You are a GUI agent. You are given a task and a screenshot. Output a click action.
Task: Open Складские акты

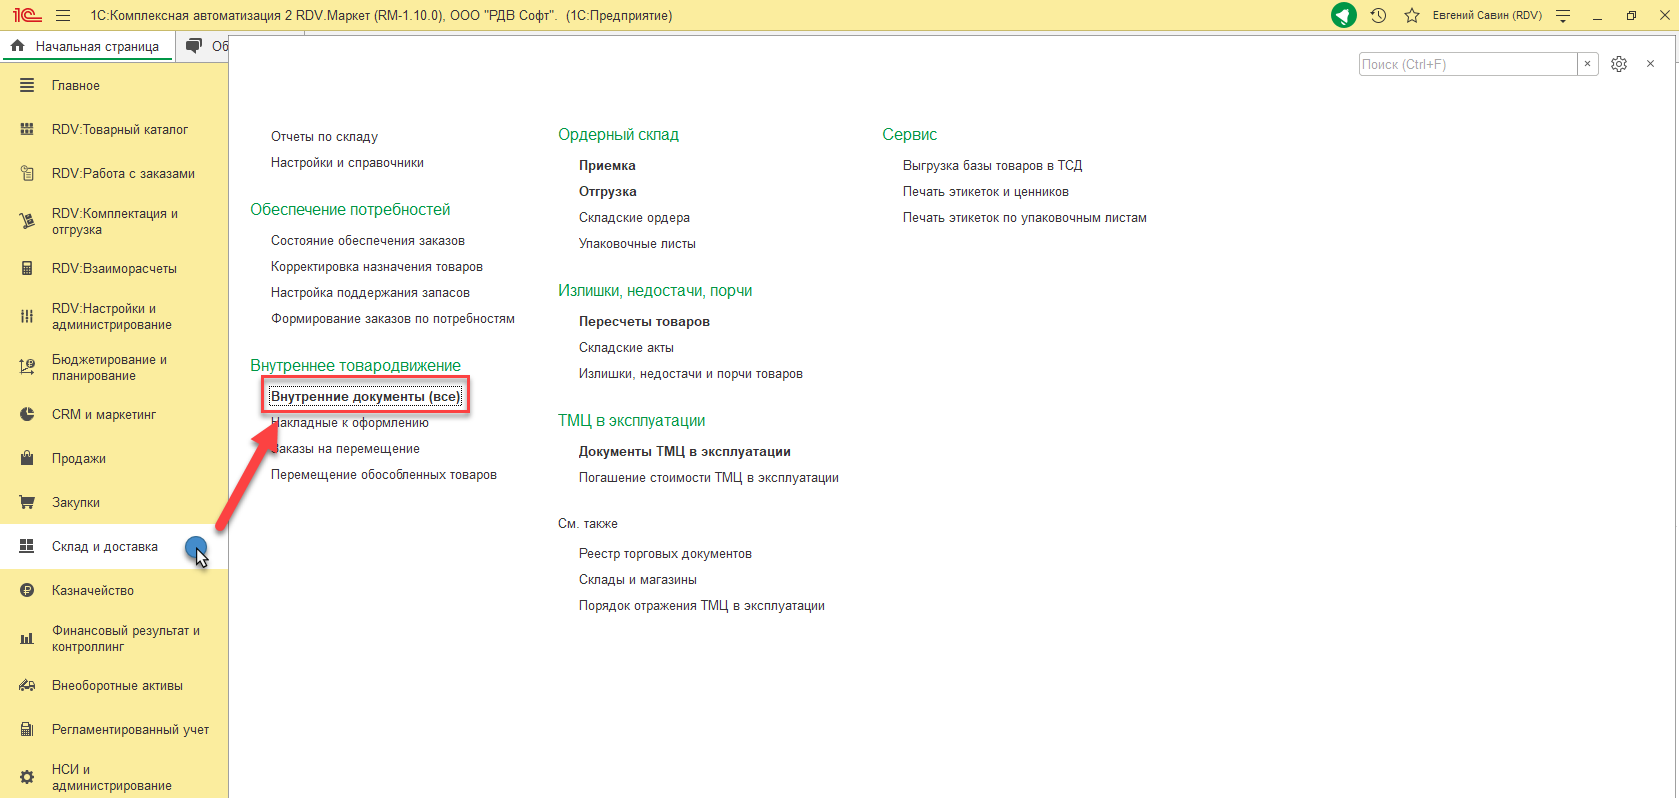pyautogui.click(x=626, y=348)
